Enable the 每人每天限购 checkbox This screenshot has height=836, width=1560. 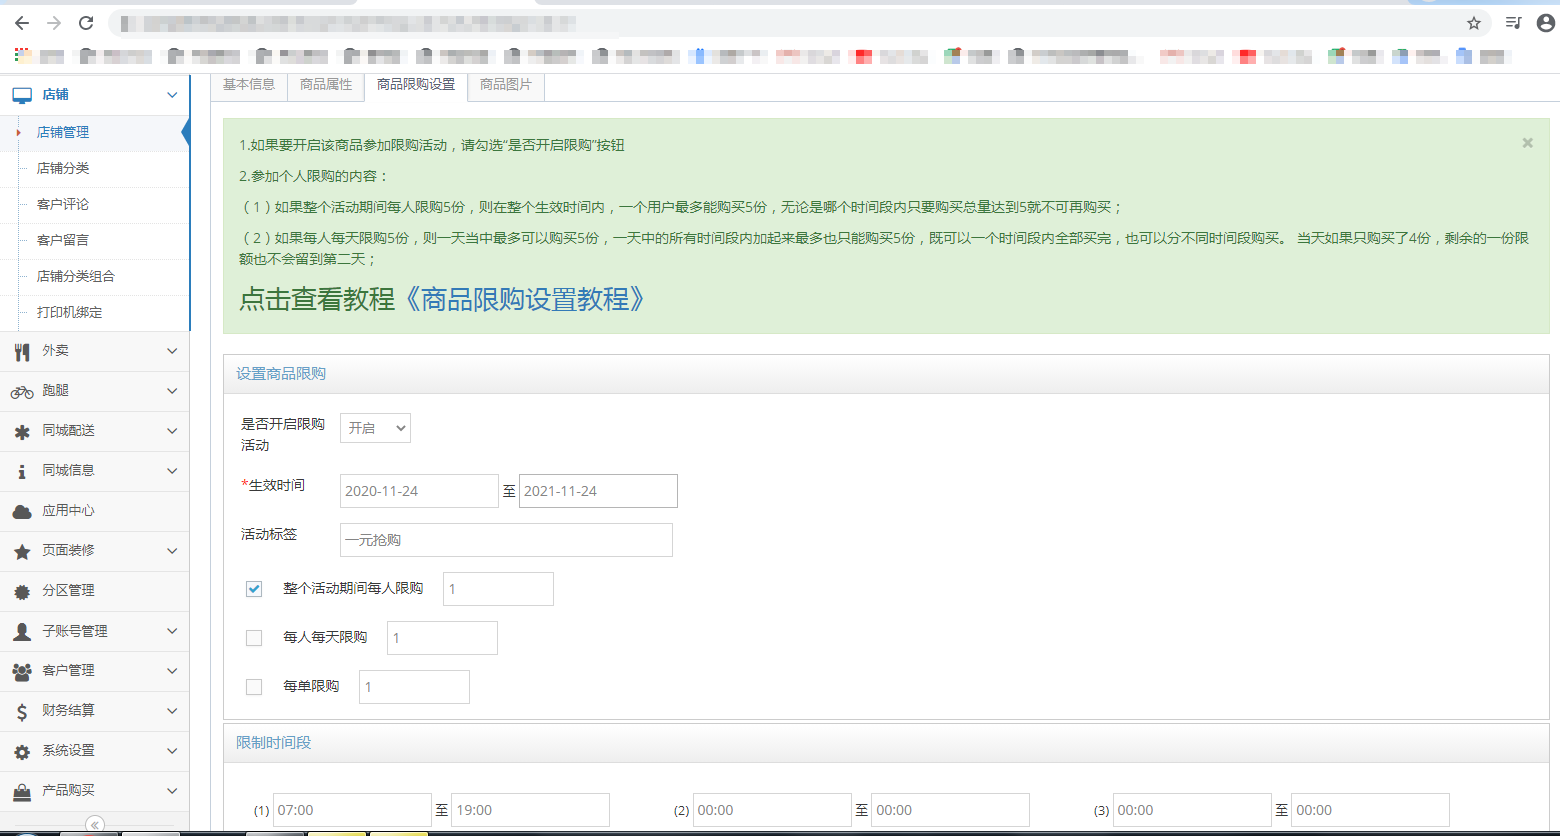(x=254, y=637)
